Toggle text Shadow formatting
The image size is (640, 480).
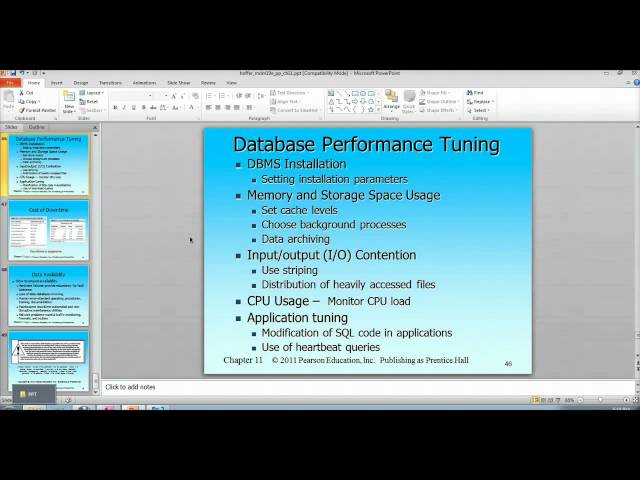coord(143,108)
